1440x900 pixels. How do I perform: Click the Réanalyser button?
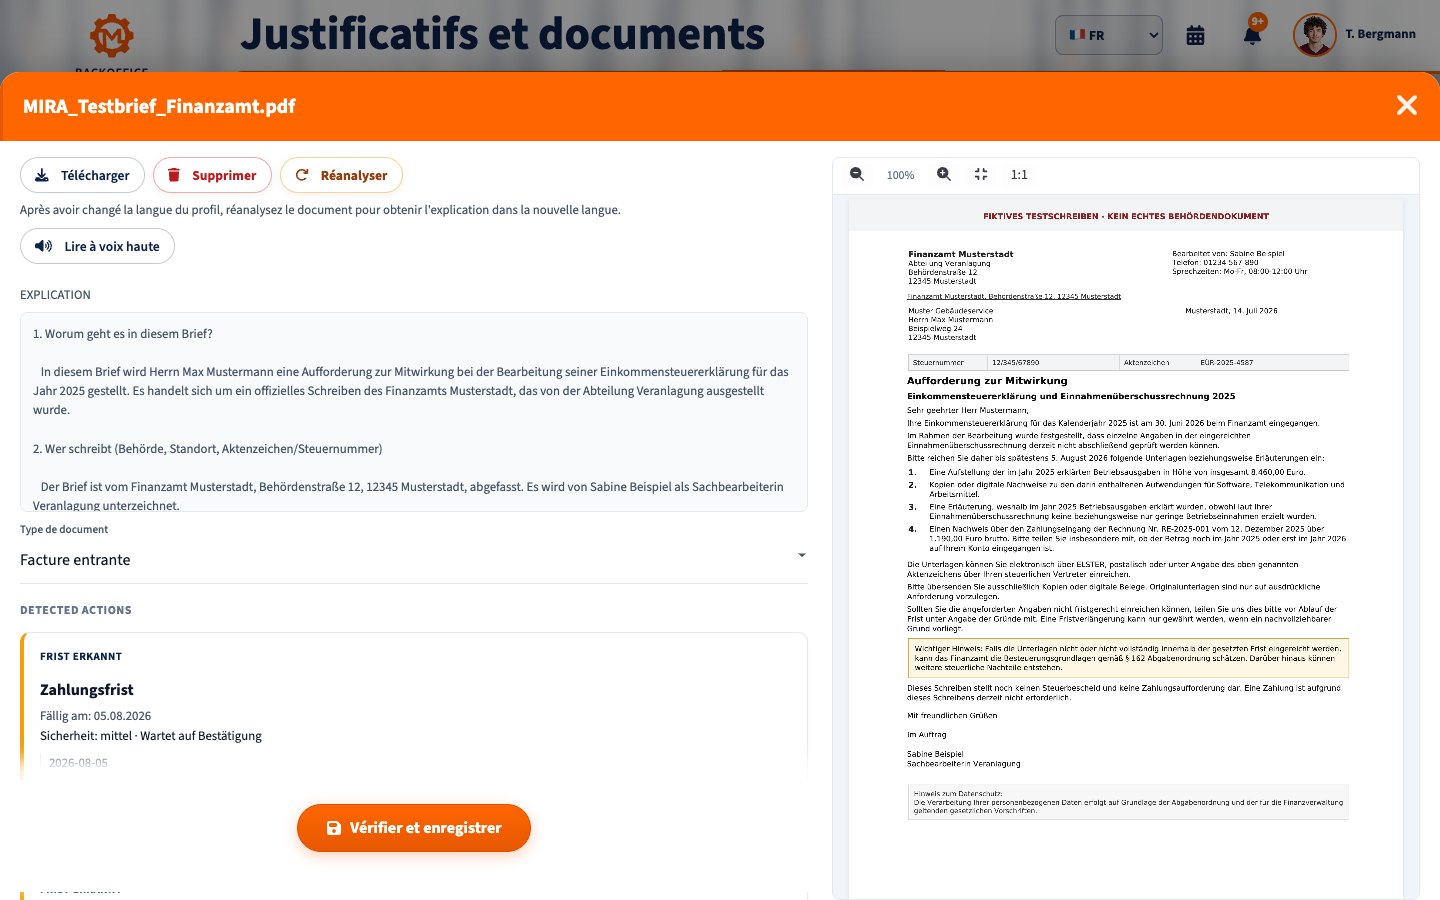(341, 175)
